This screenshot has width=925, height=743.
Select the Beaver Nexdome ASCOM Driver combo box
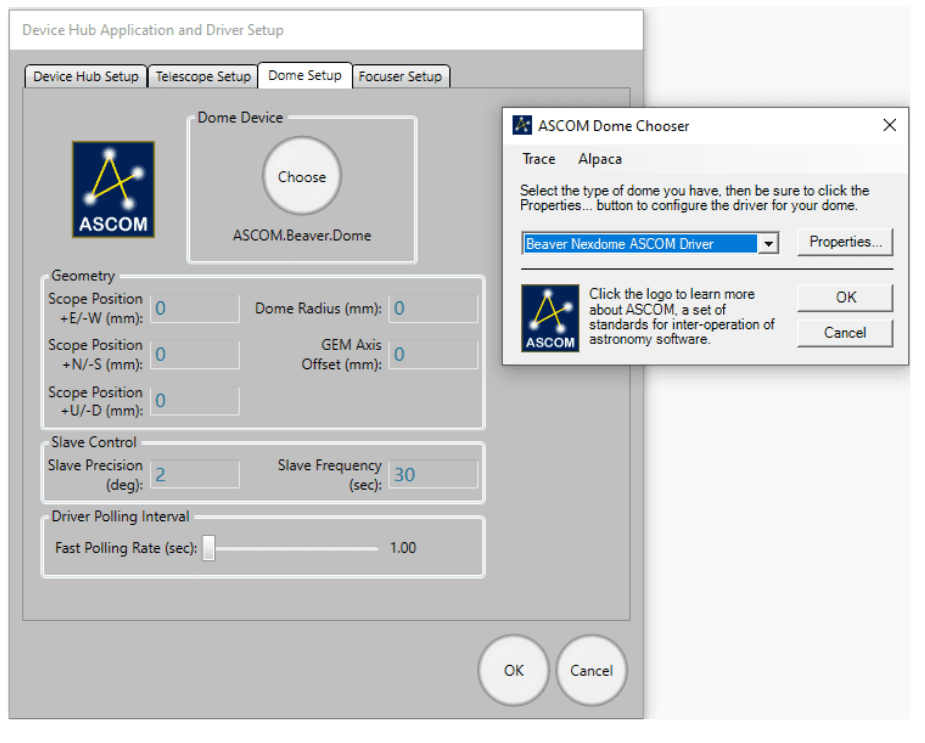click(x=640, y=244)
